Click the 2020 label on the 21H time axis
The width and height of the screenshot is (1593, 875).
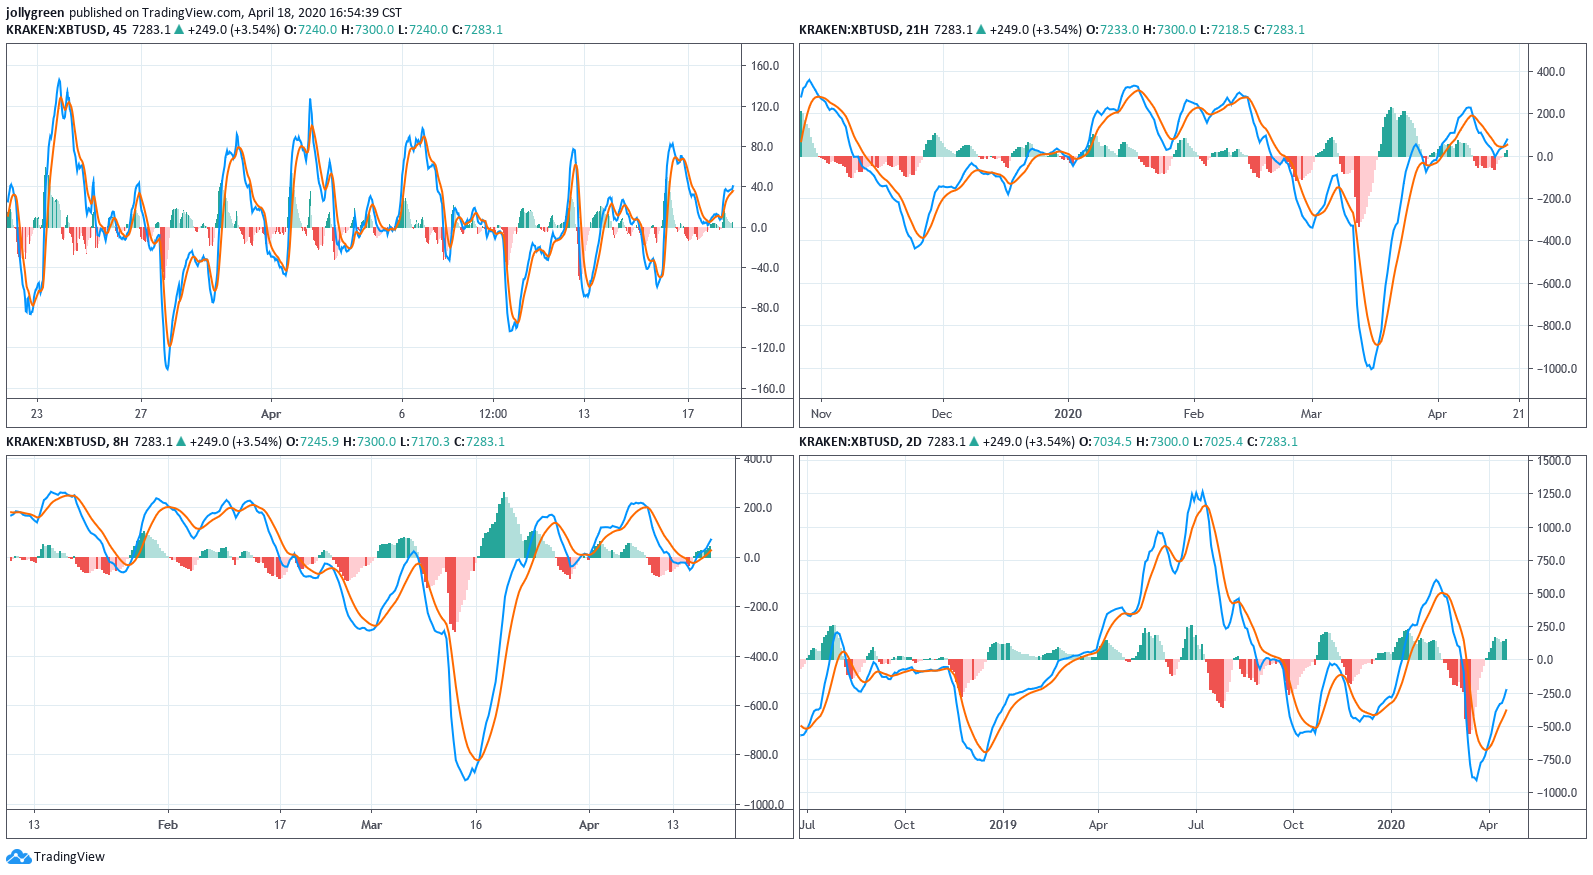click(x=1068, y=414)
